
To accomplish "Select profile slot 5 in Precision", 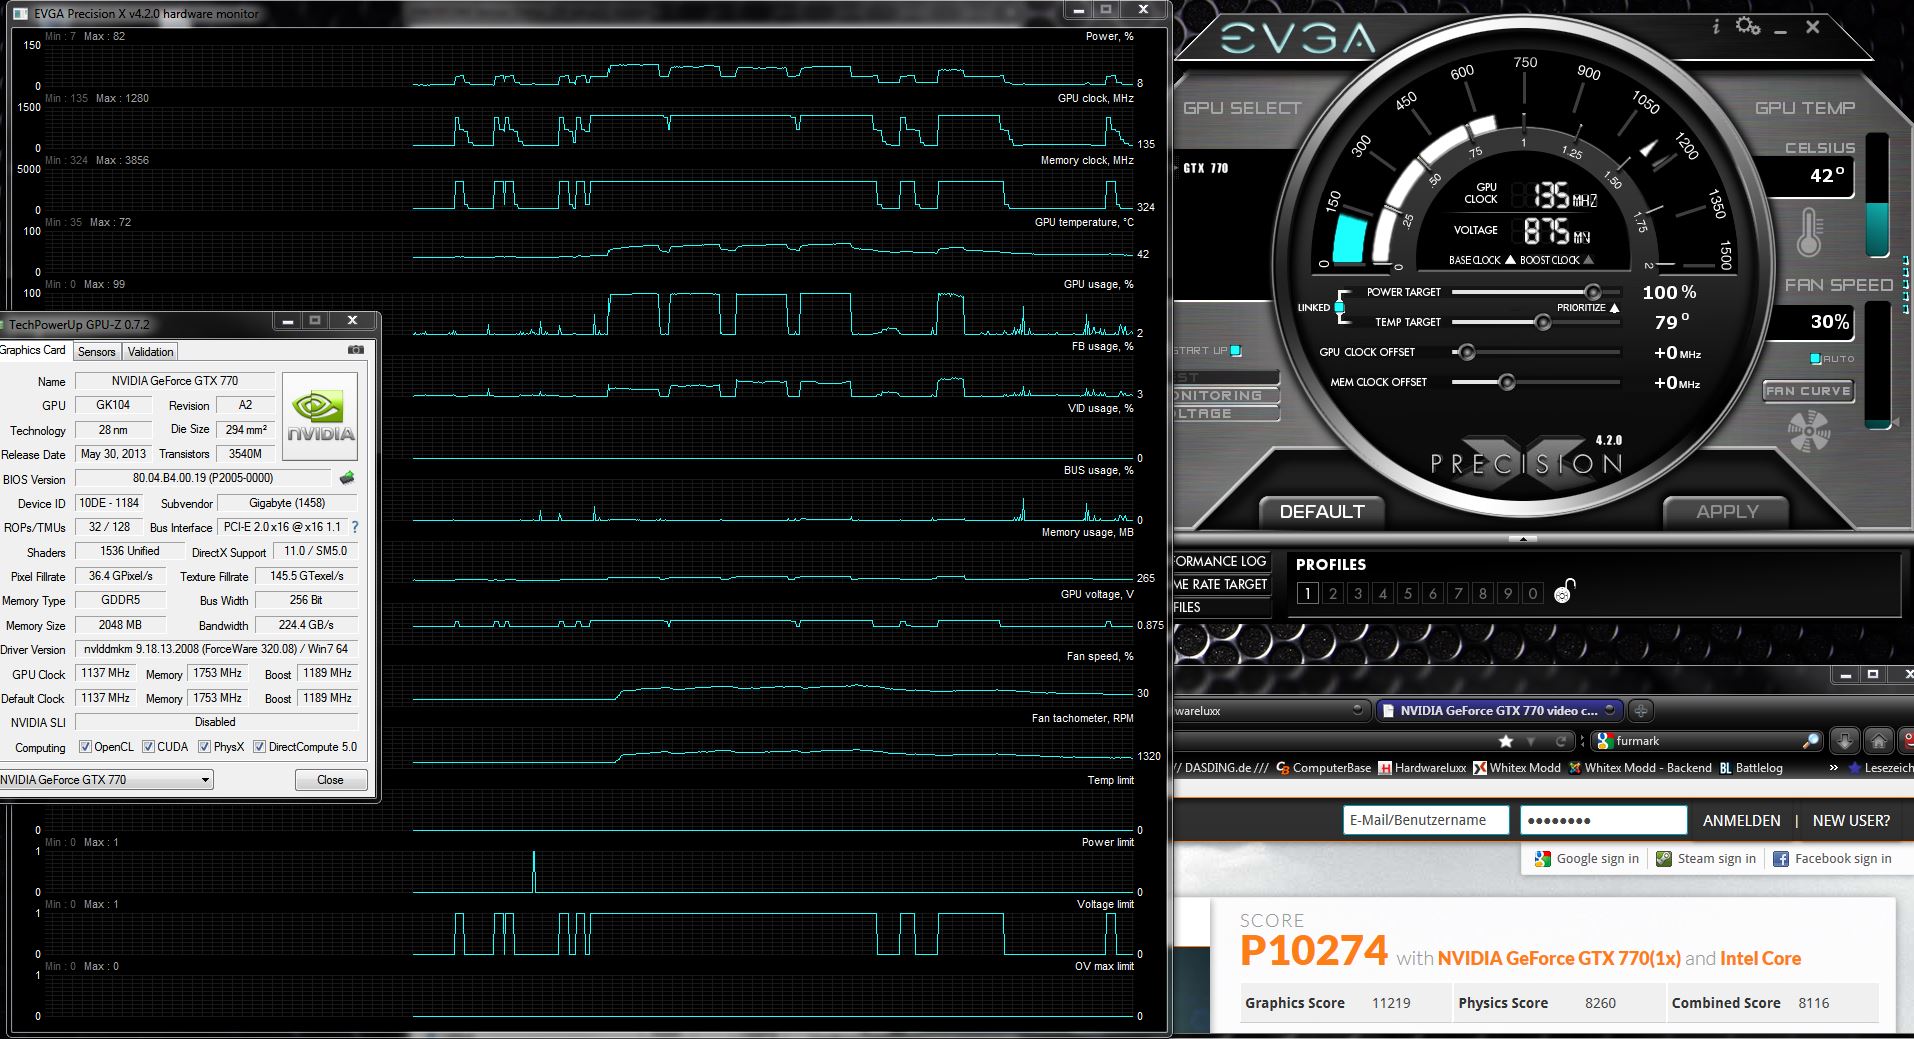I will pos(1407,593).
